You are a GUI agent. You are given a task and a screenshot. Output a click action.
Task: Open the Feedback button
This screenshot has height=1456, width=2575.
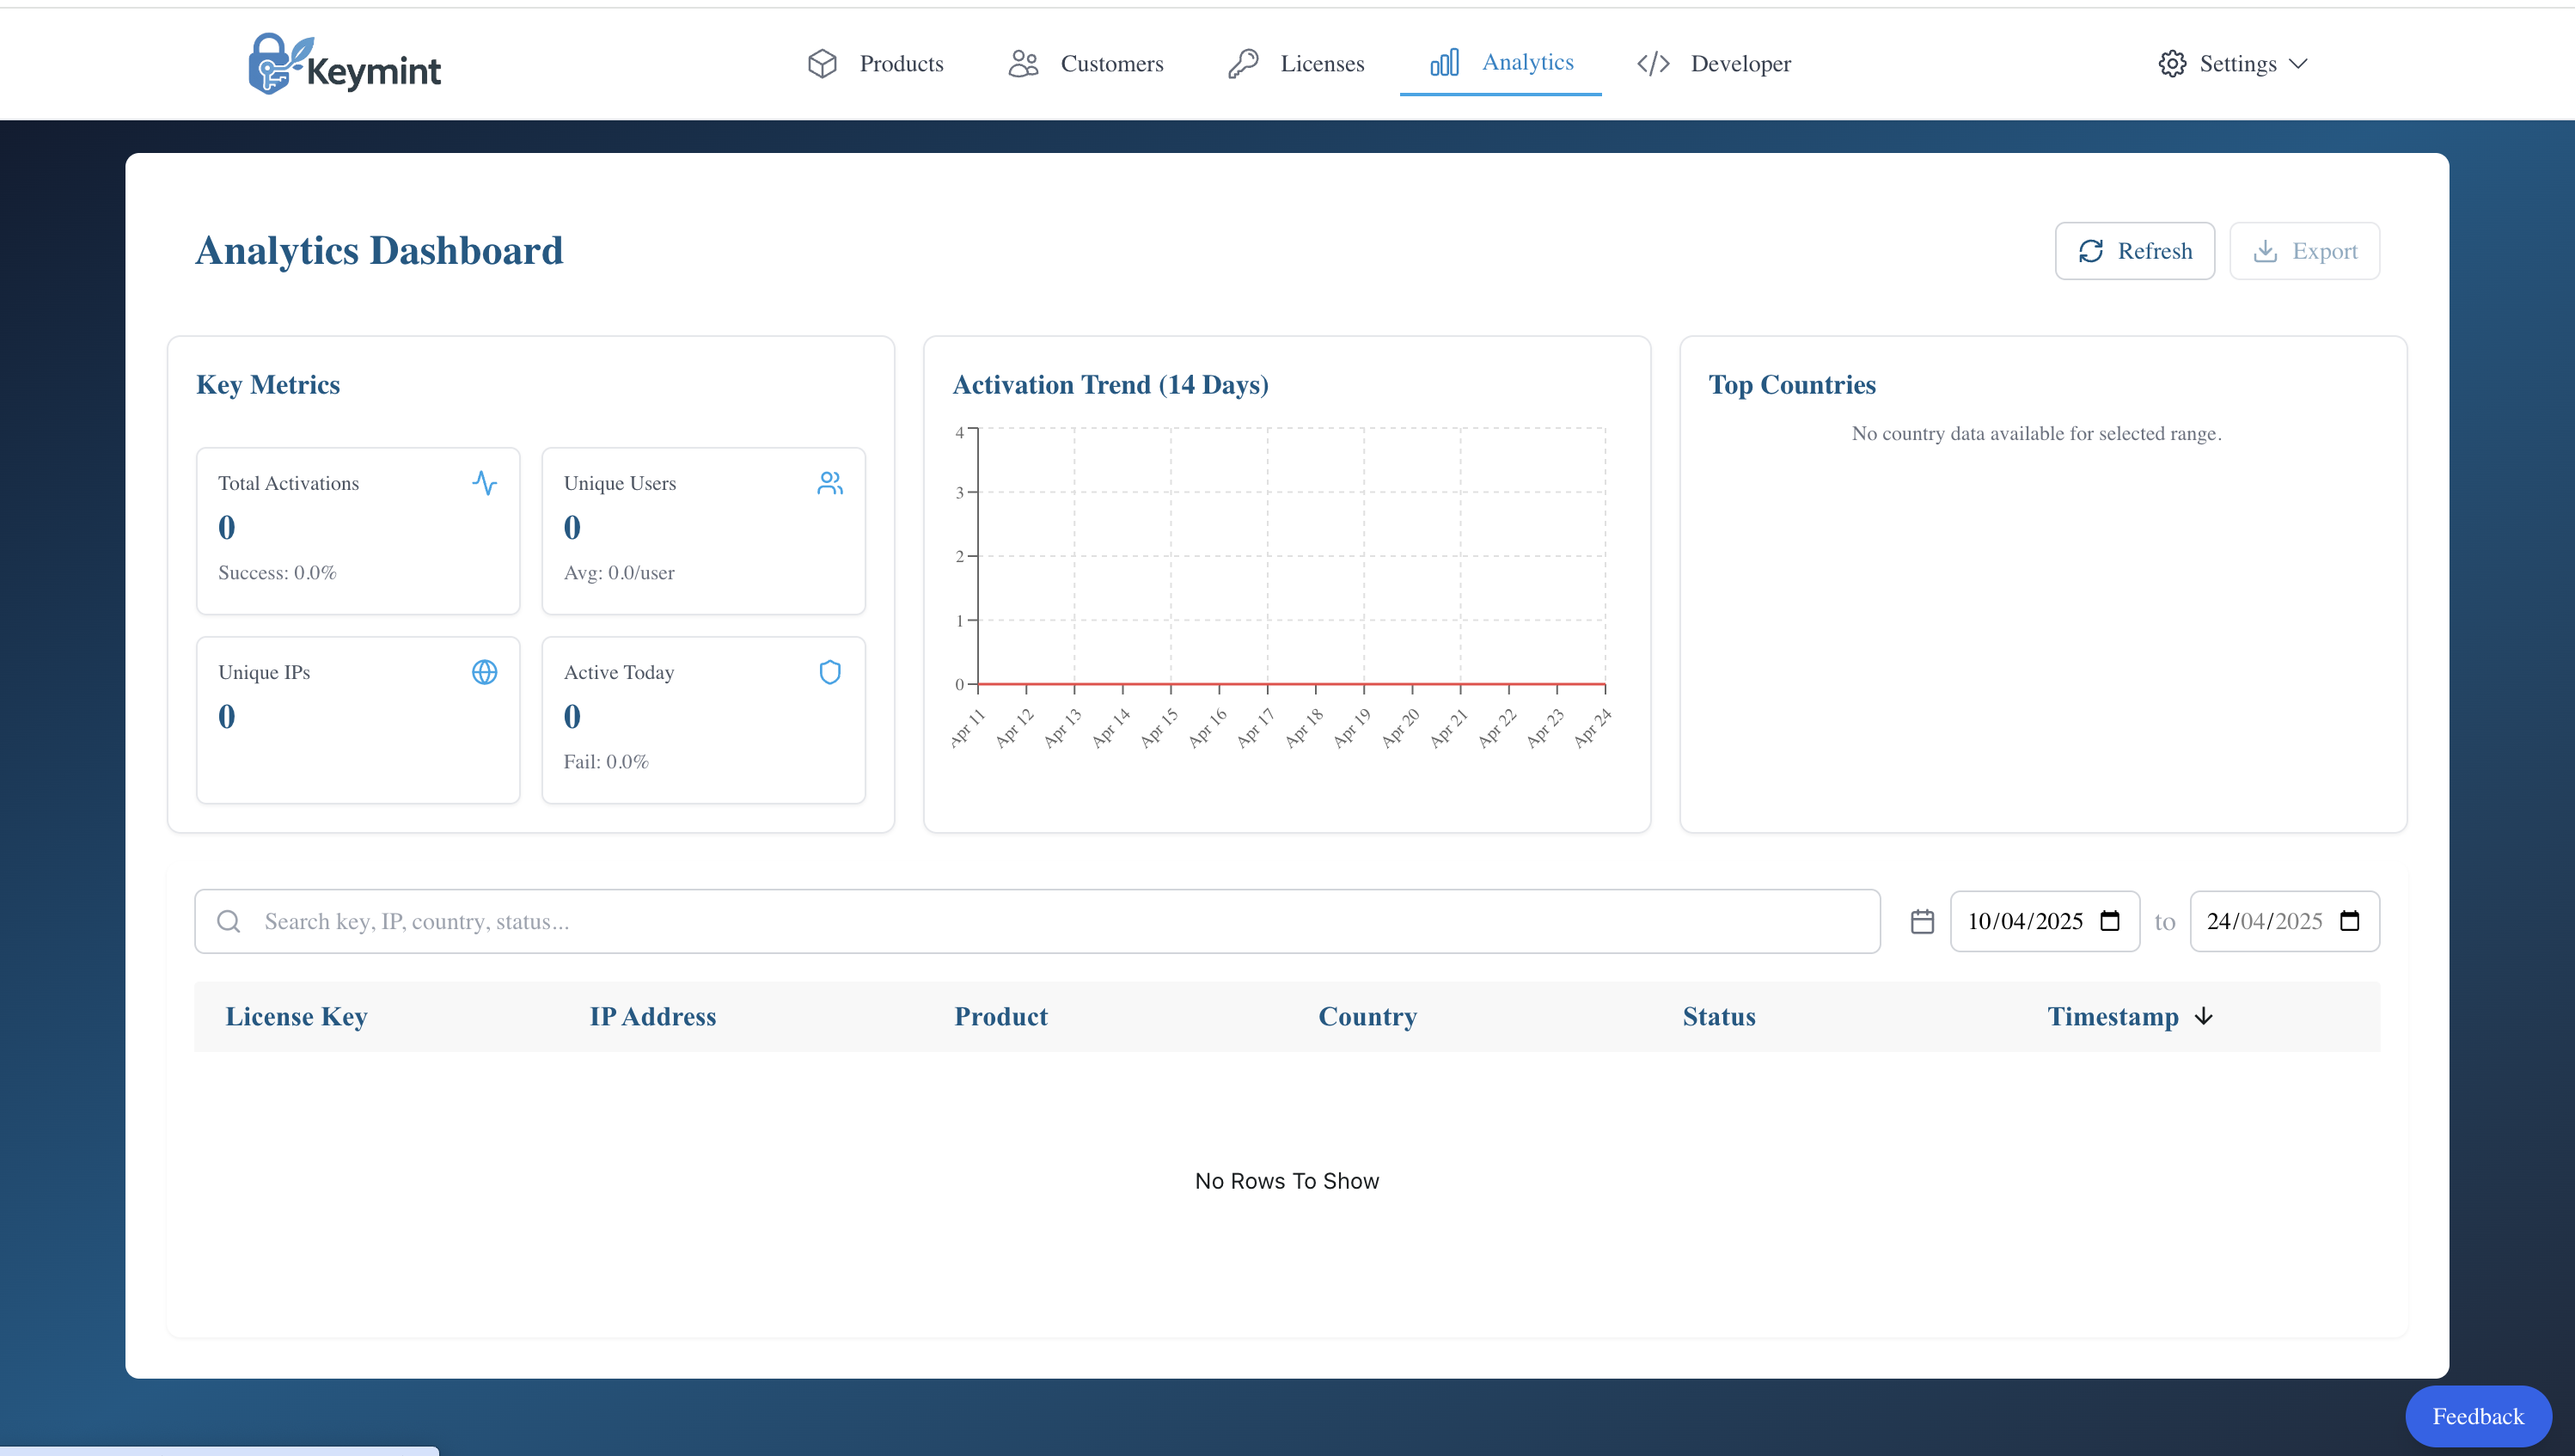pyautogui.click(x=2477, y=1416)
